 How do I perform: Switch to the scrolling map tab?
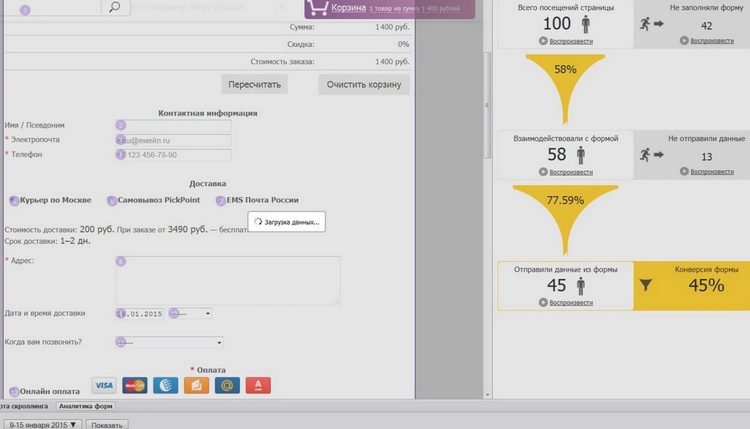tap(24, 406)
